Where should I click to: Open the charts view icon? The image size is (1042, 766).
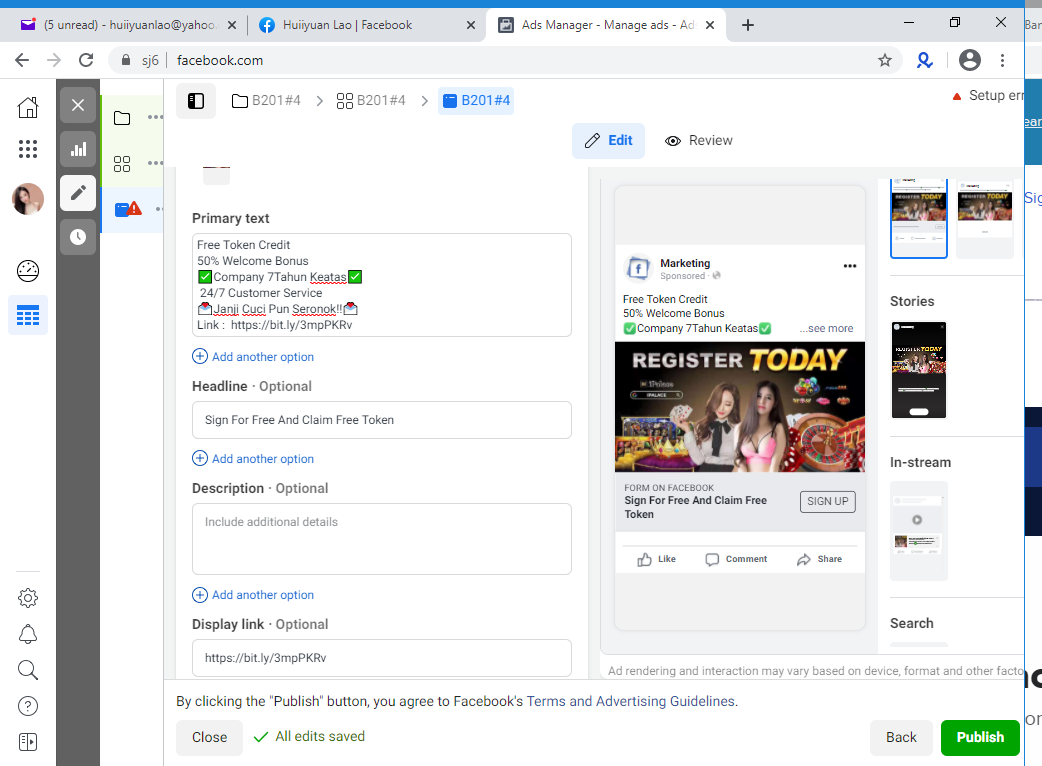click(x=78, y=149)
